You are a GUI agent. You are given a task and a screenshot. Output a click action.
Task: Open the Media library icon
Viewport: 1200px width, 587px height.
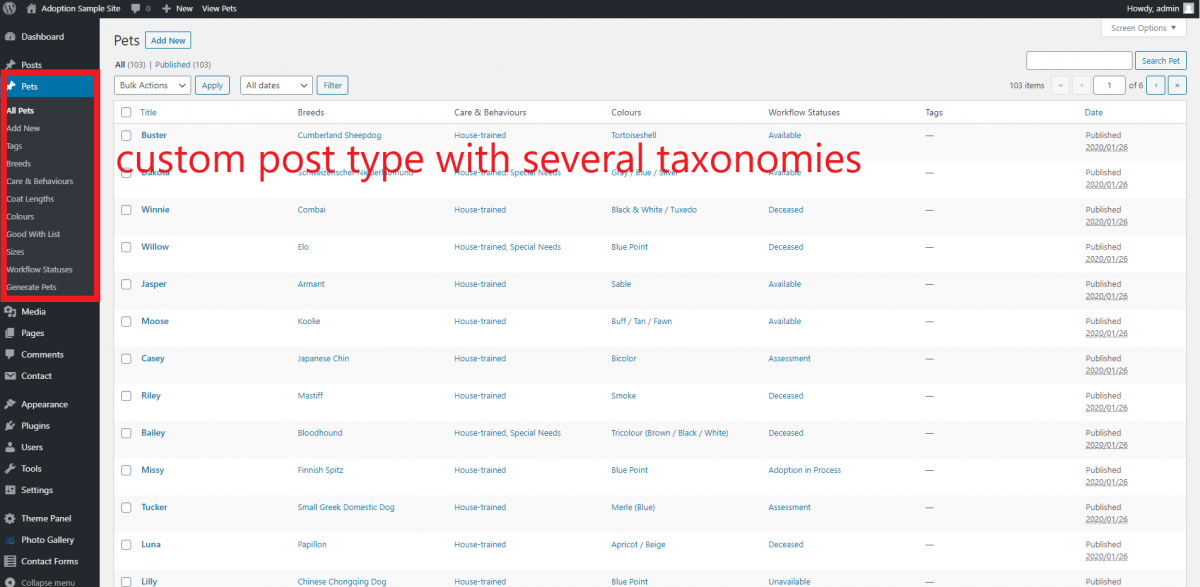coord(10,312)
